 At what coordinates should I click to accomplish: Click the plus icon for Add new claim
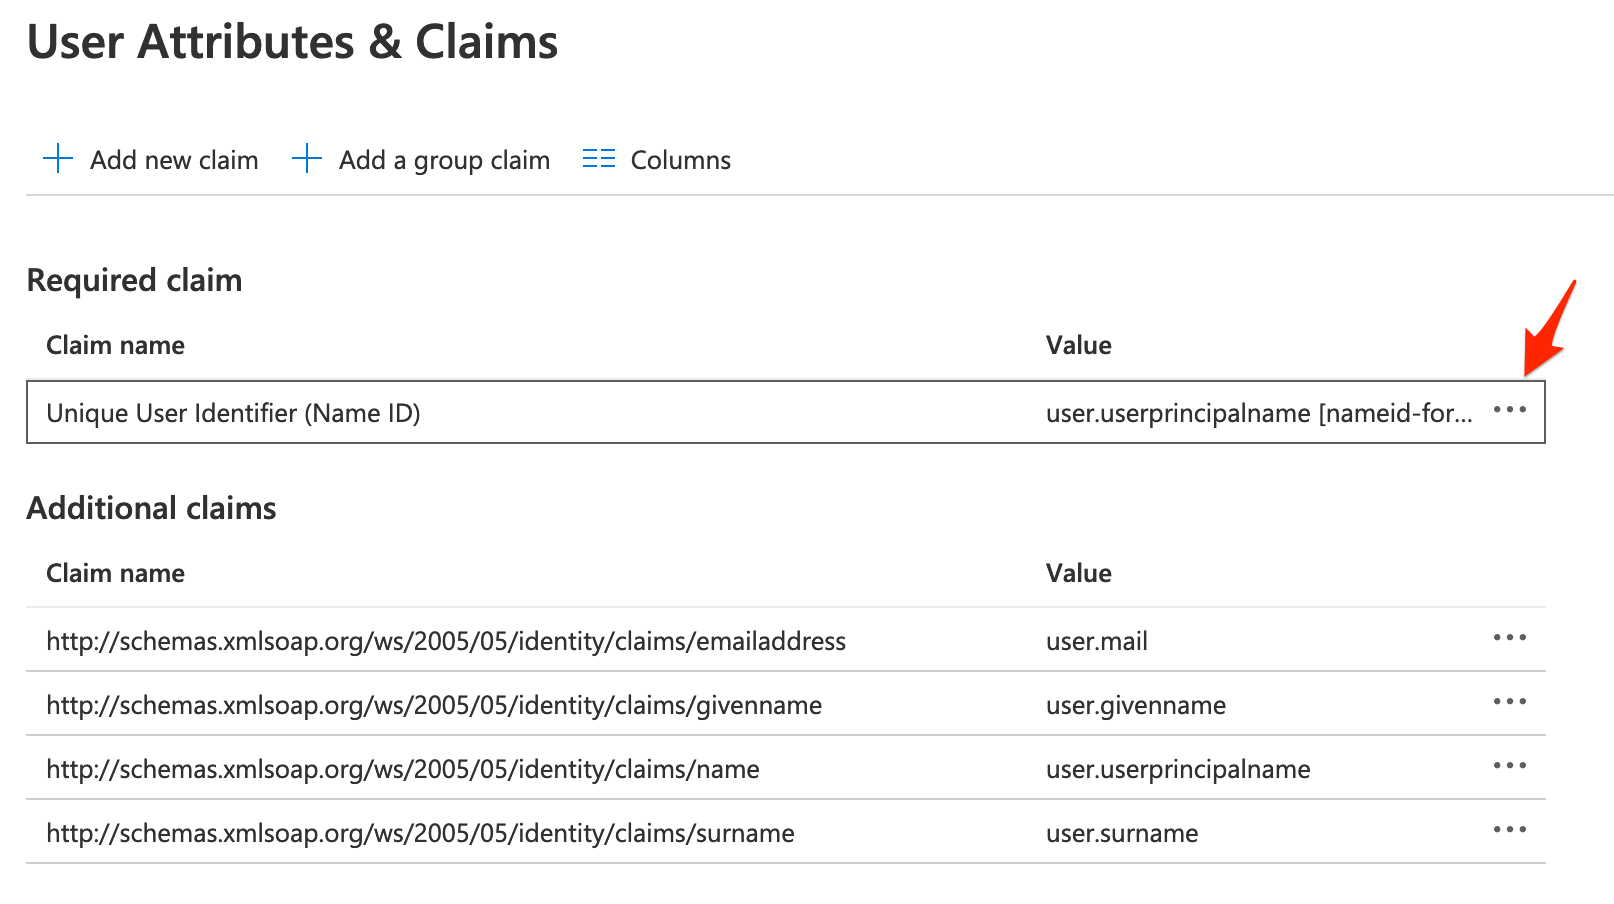click(58, 159)
